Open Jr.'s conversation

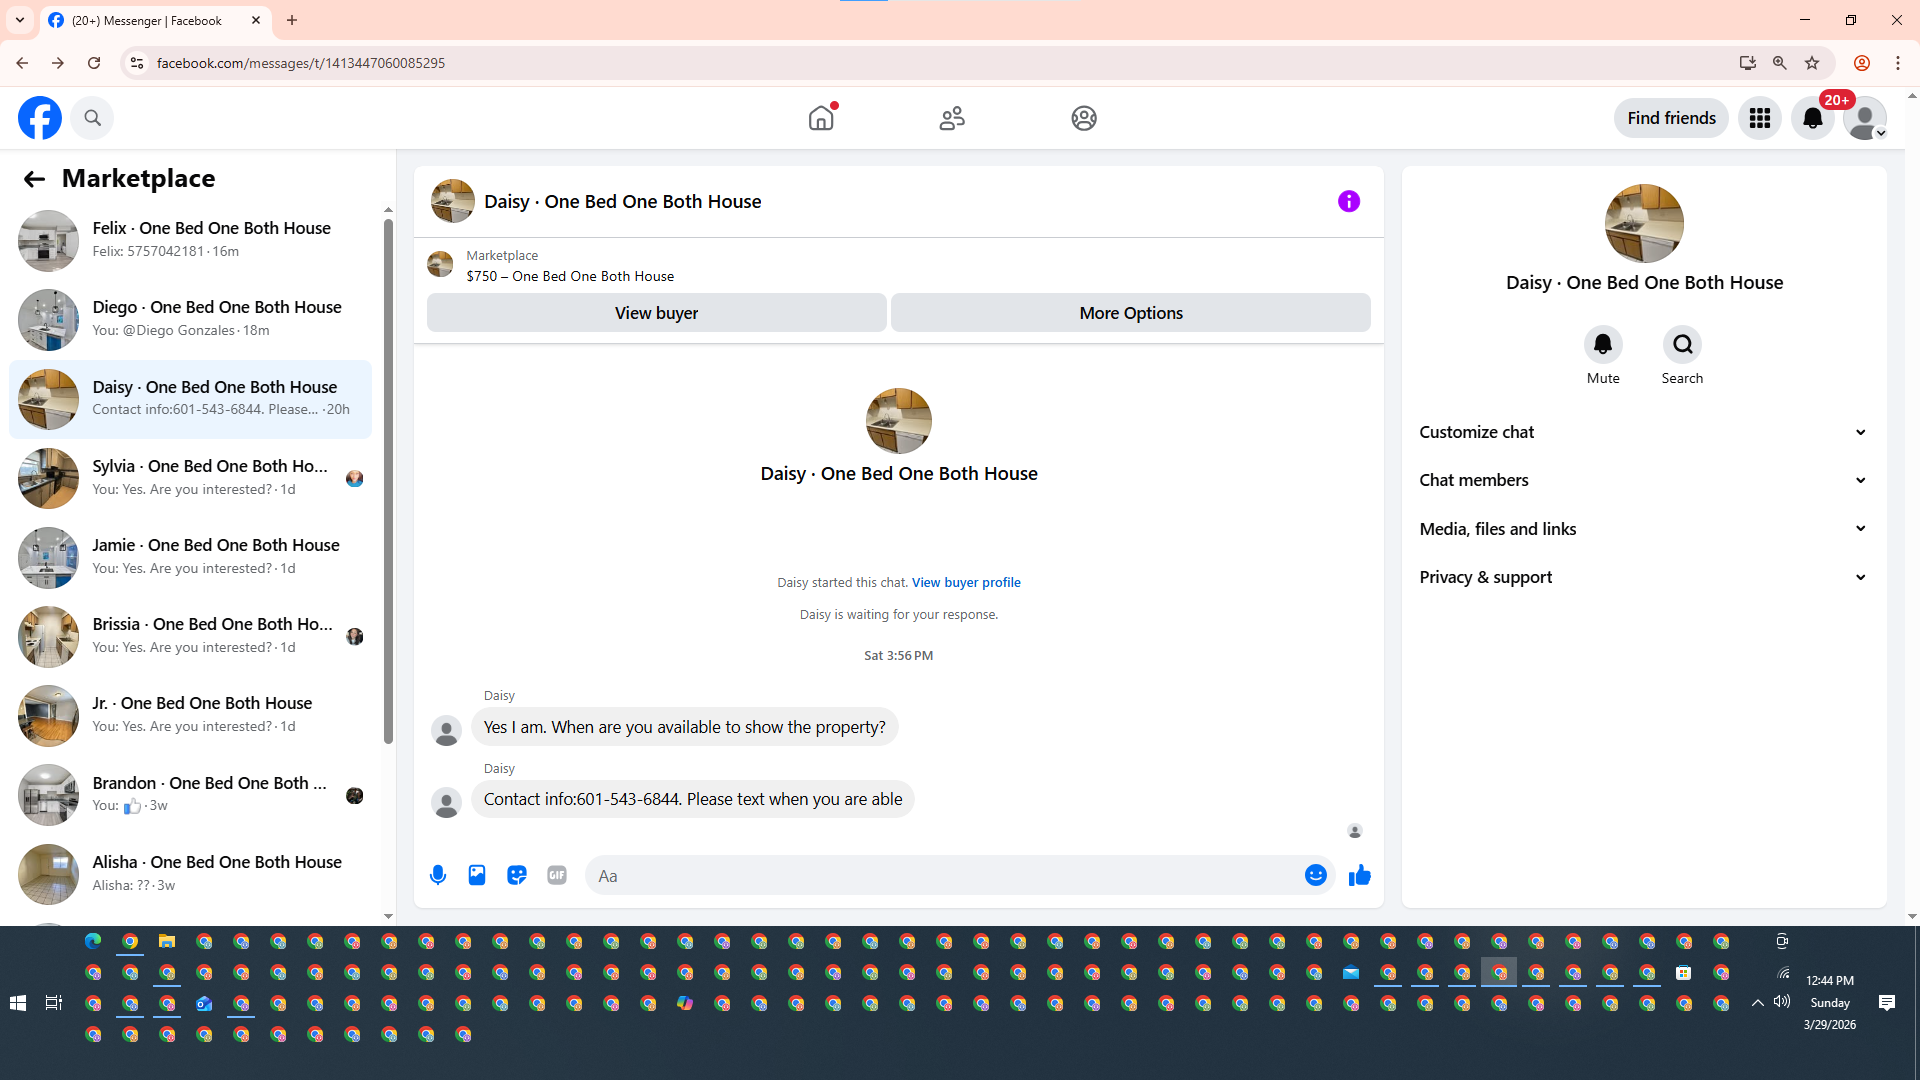pyautogui.click(x=190, y=716)
